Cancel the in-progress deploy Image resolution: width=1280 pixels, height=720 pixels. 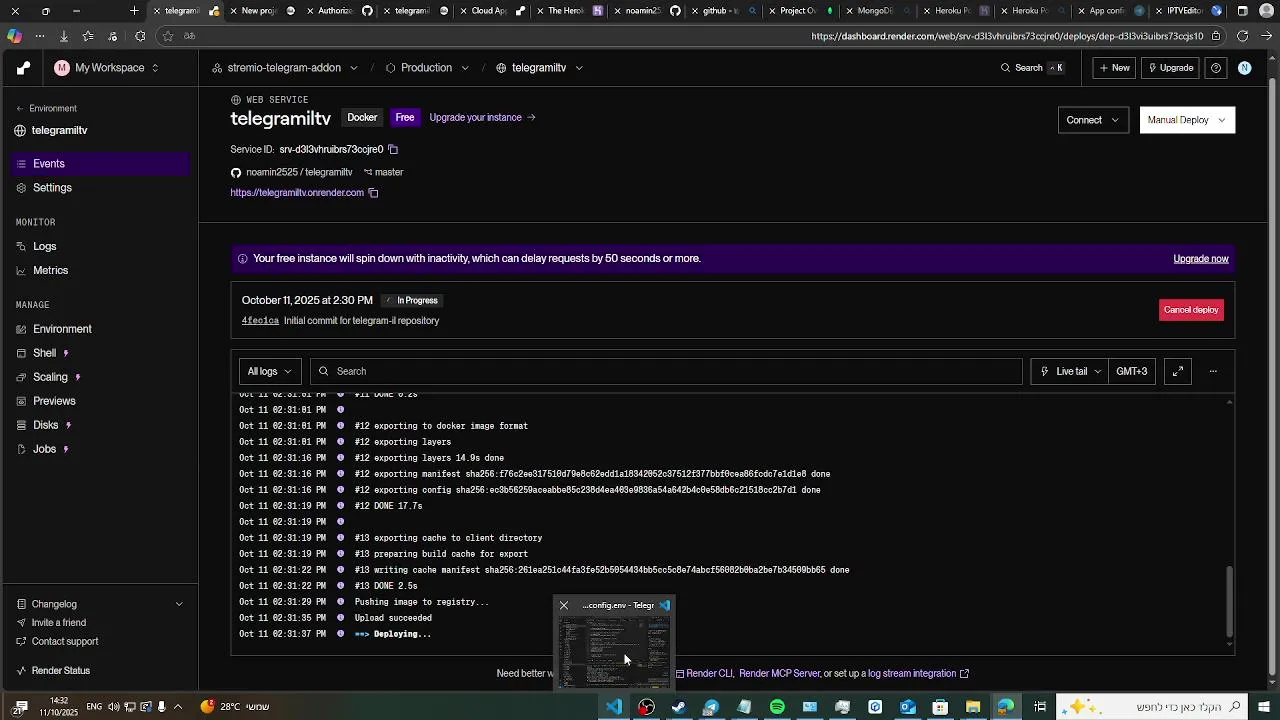coord(1191,310)
